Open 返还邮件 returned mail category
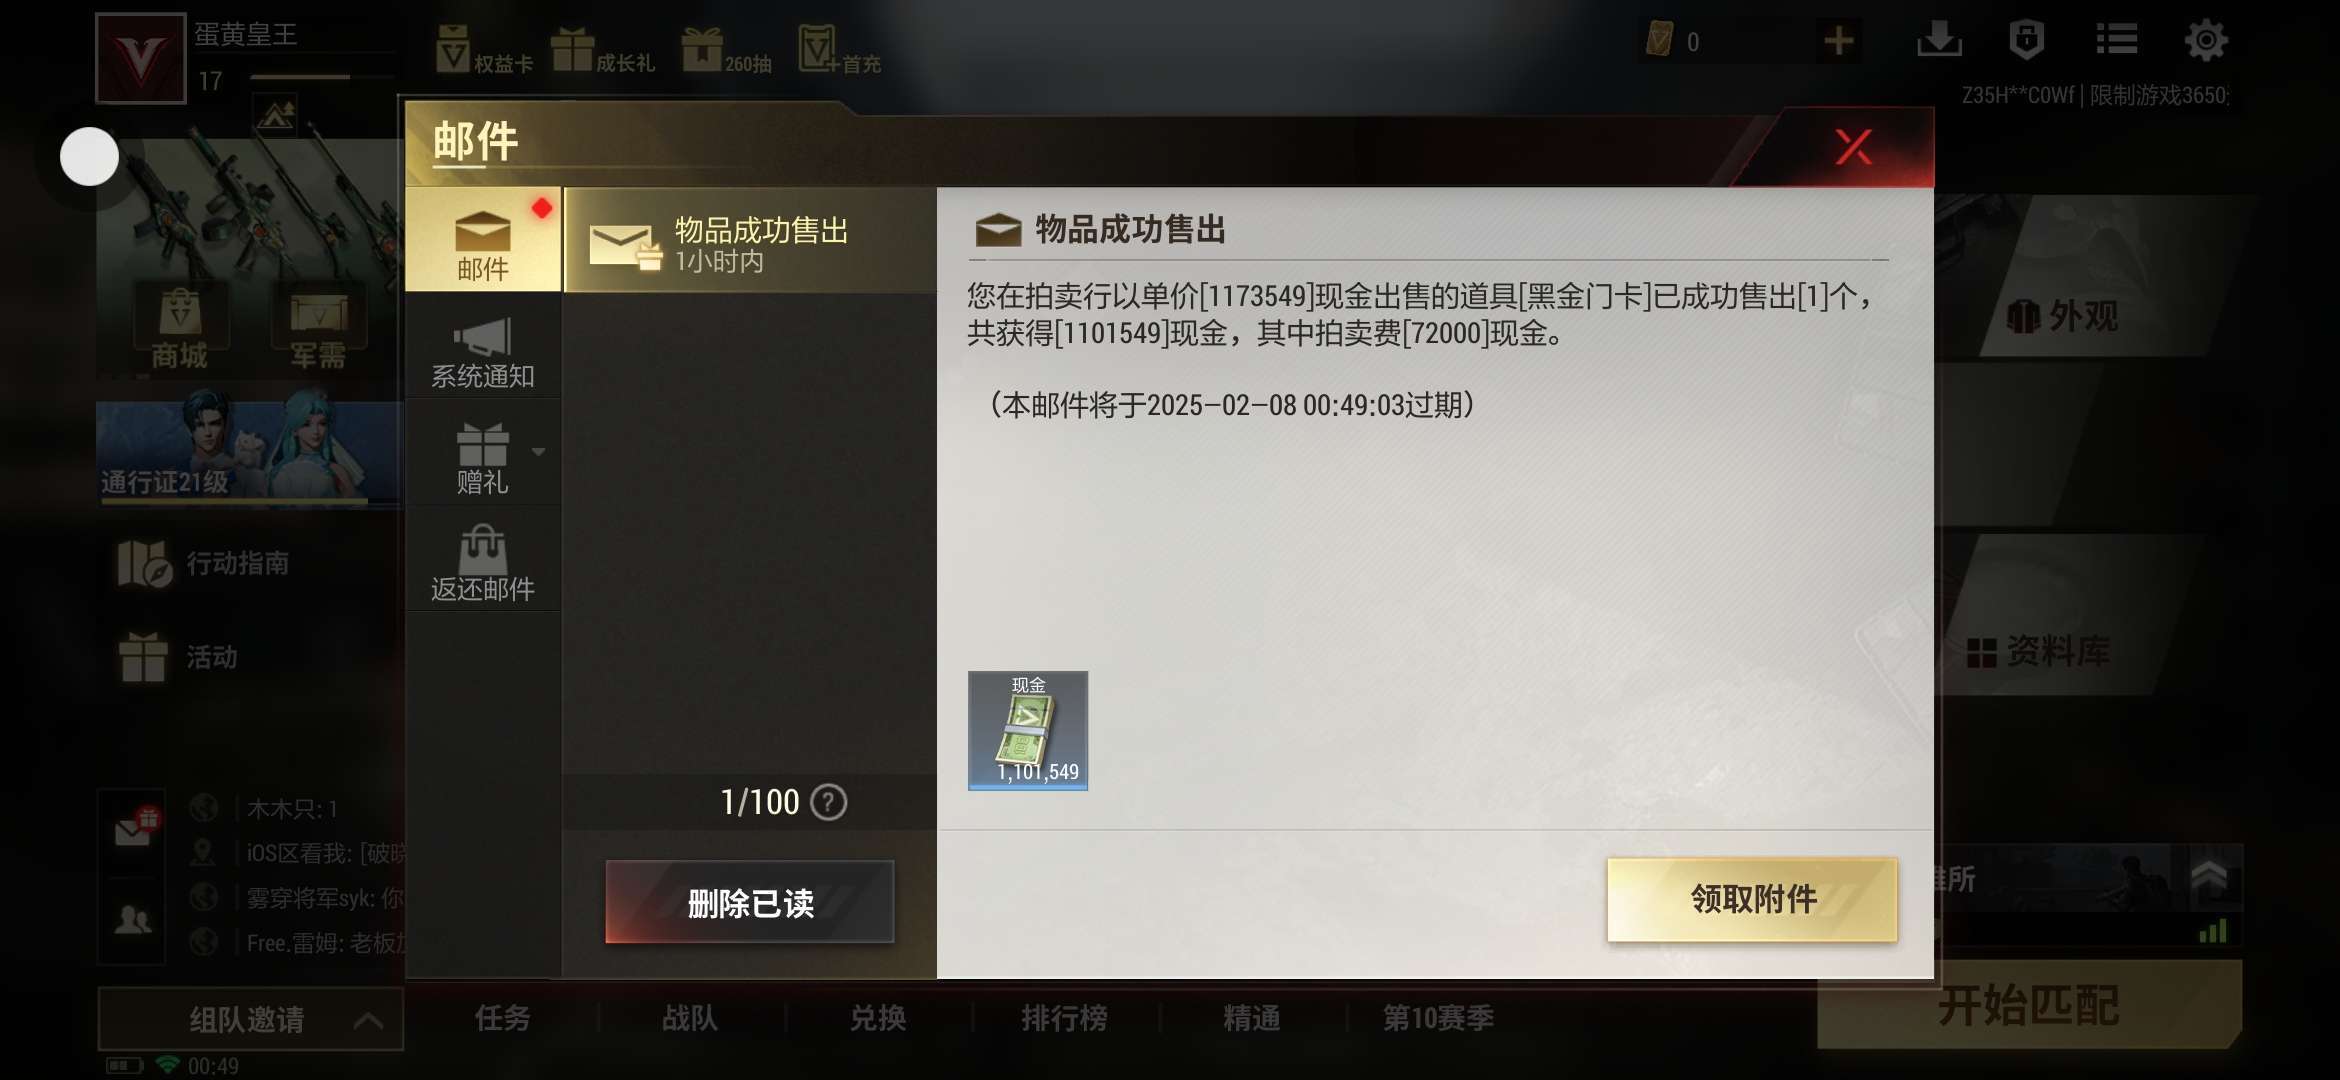This screenshot has height=1080, width=2340. [x=483, y=565]
